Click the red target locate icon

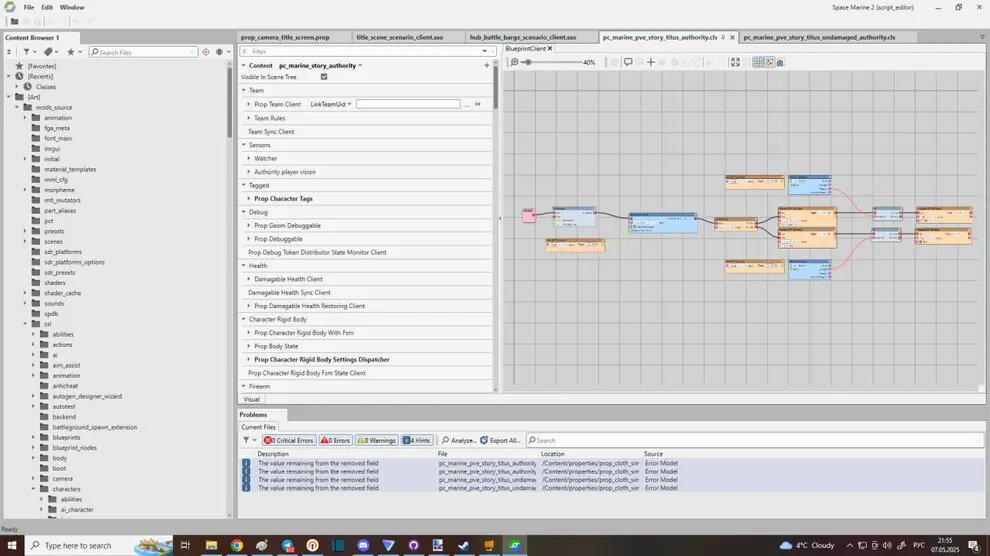[206, 52]
